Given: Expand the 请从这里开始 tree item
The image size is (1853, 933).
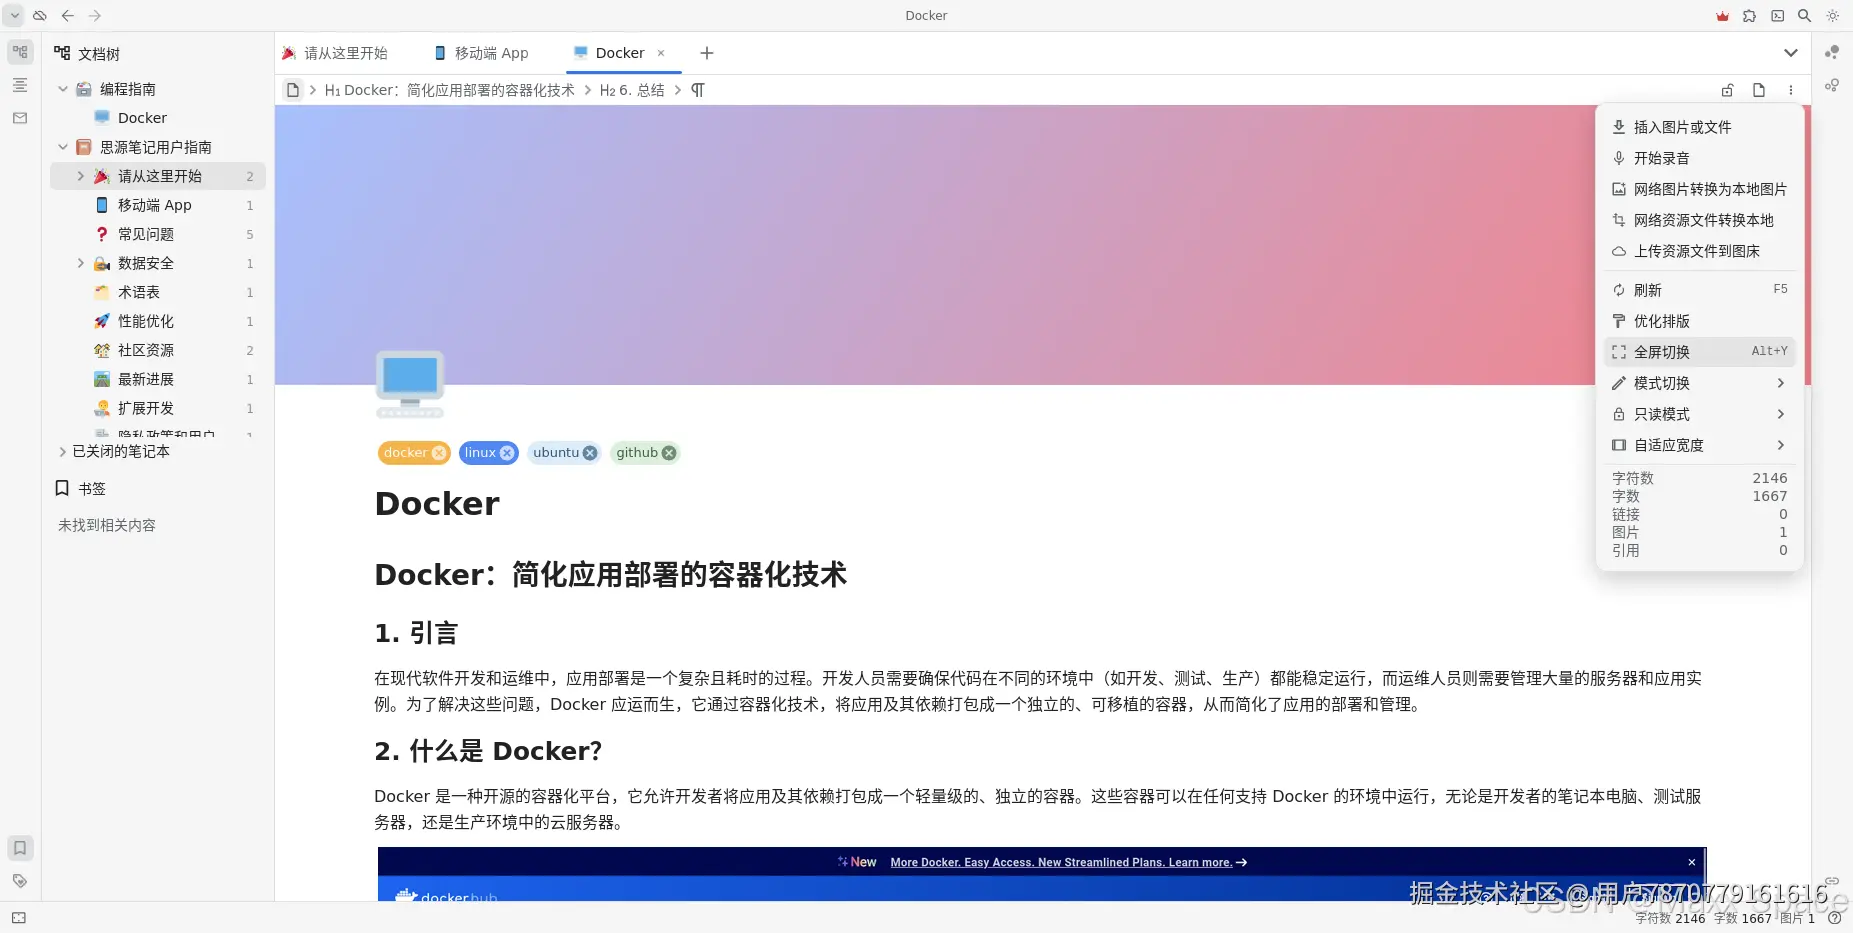Looking at the screenshot, I should tap(81, 176).
